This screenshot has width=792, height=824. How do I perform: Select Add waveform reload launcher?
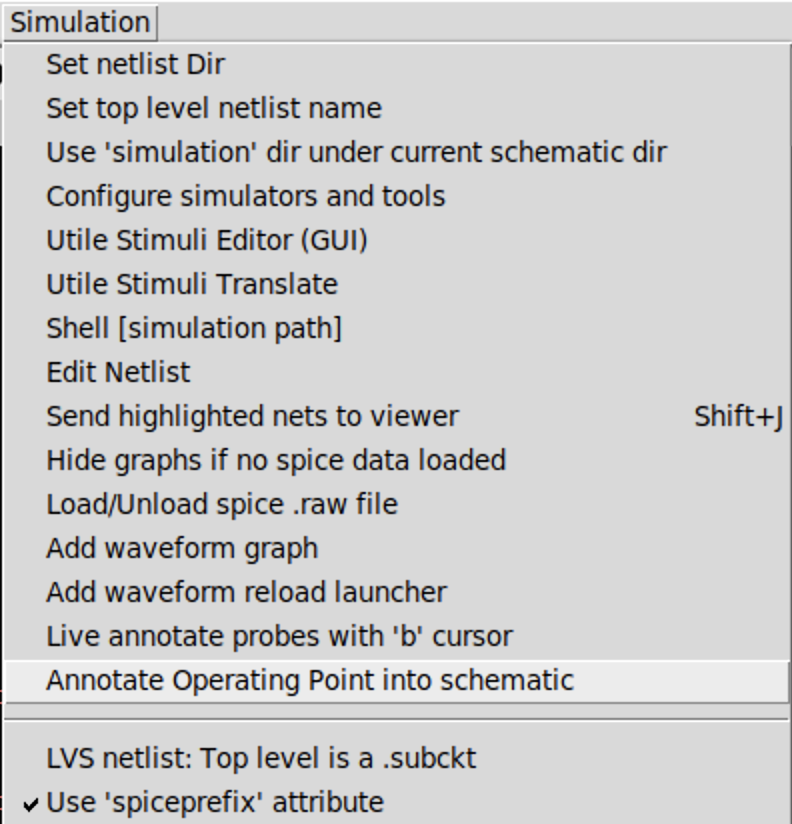397,592
